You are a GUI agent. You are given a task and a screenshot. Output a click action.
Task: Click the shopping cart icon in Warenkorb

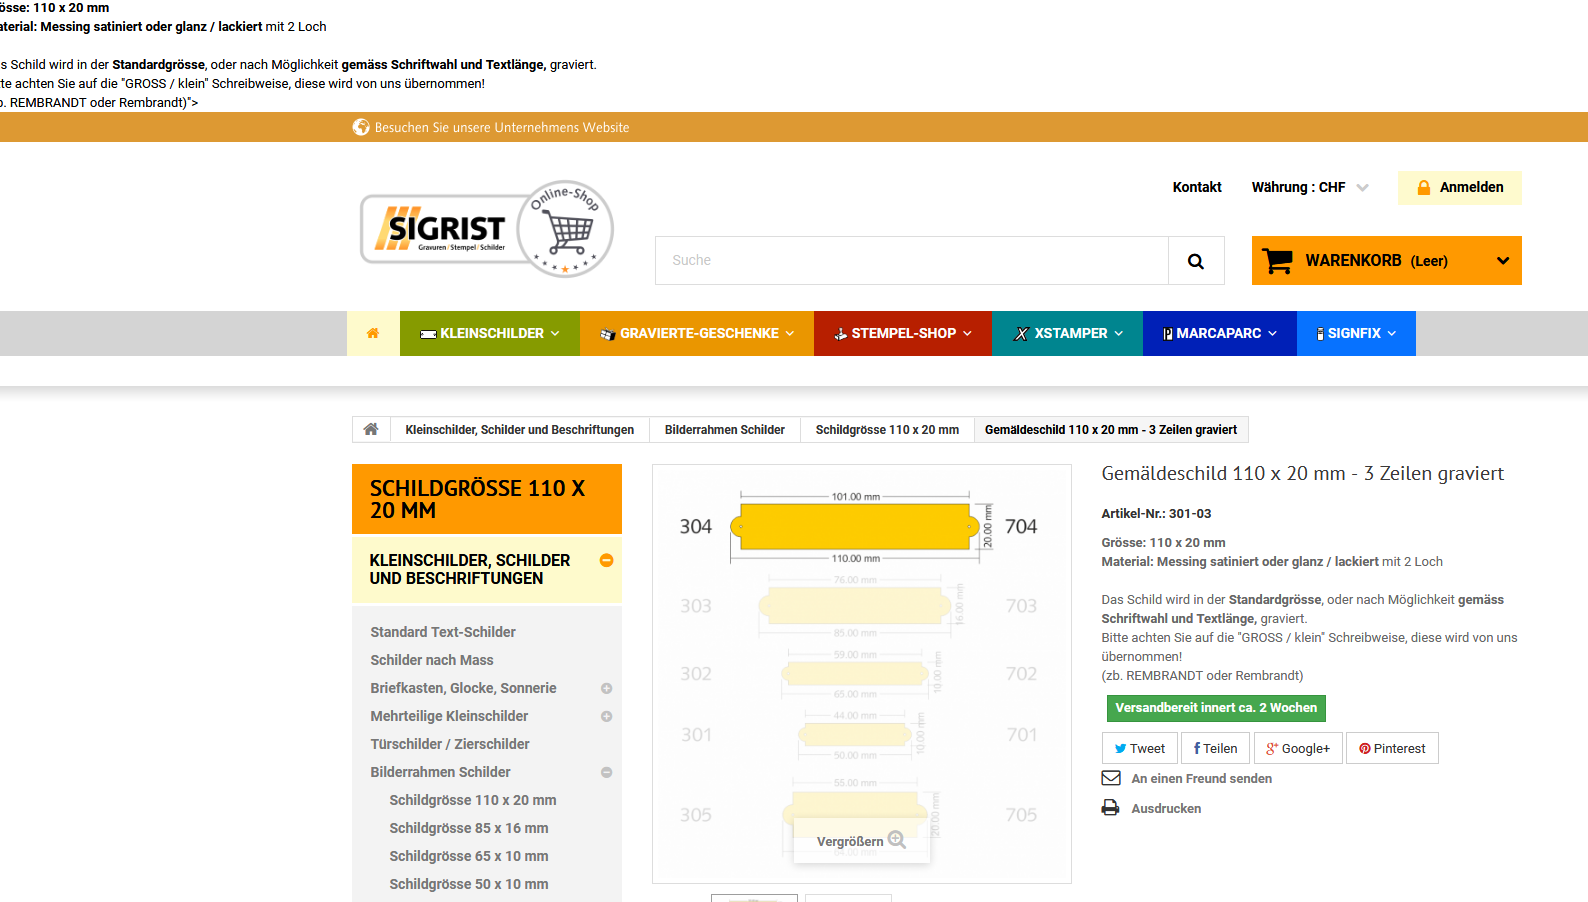(1277, 261)
